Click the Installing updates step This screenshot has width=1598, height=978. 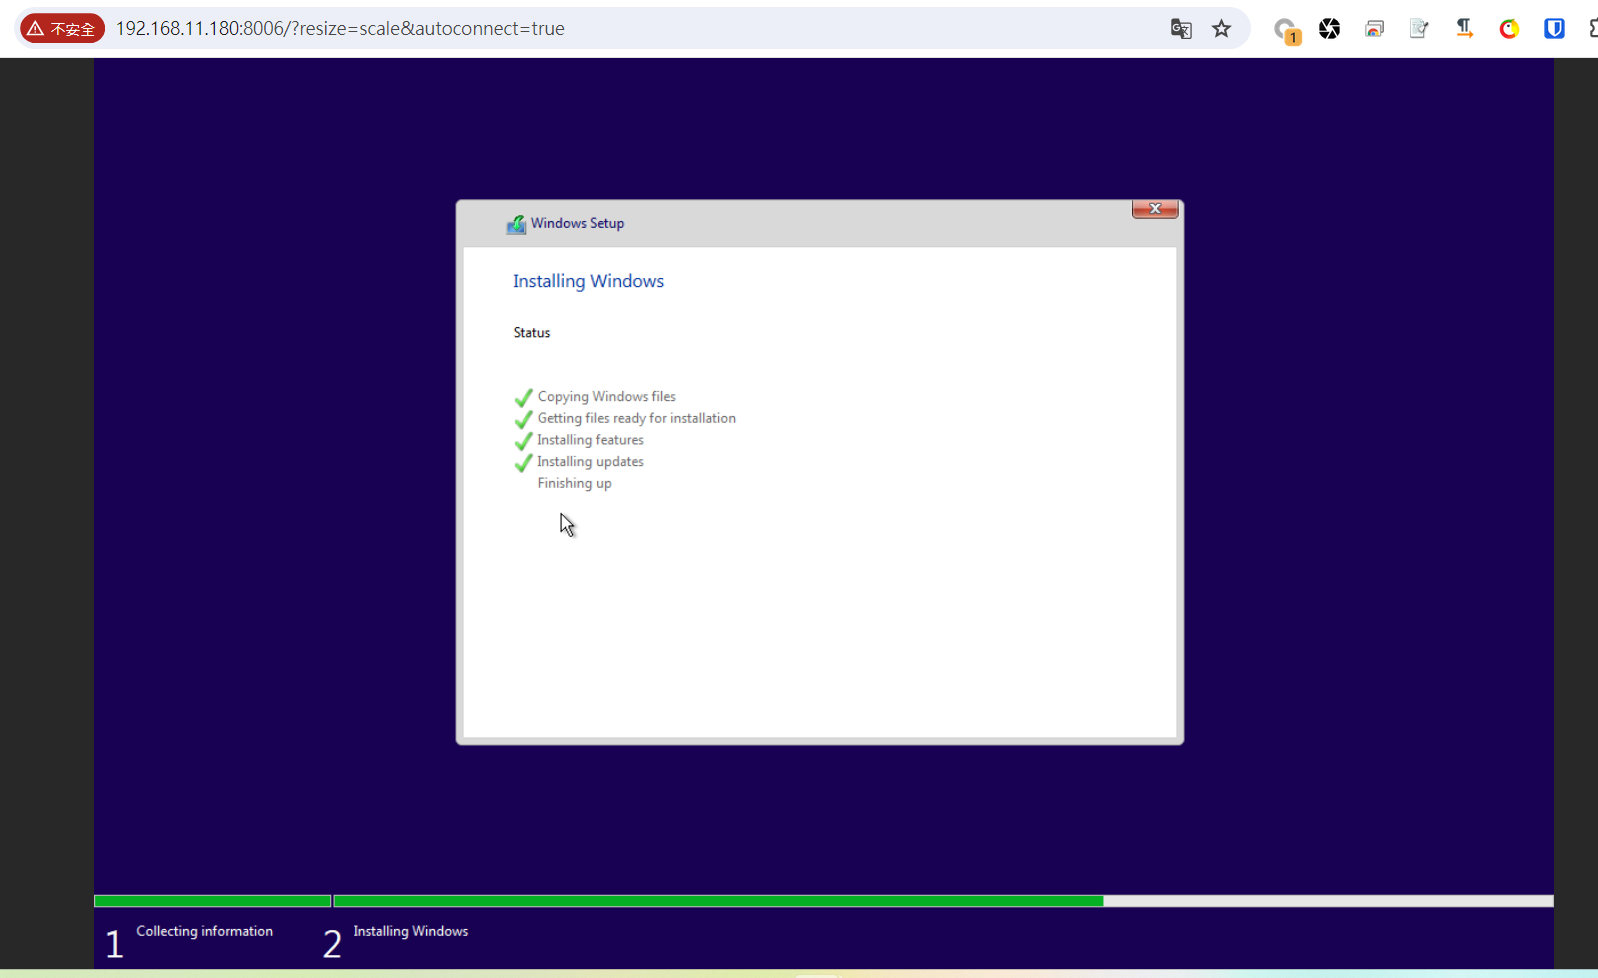pos(591,462)
